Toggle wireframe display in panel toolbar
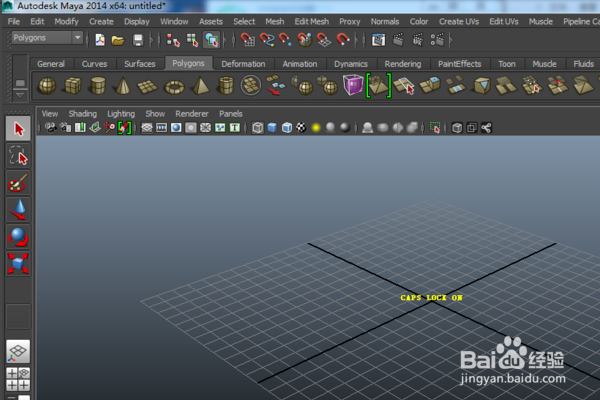 258,127
